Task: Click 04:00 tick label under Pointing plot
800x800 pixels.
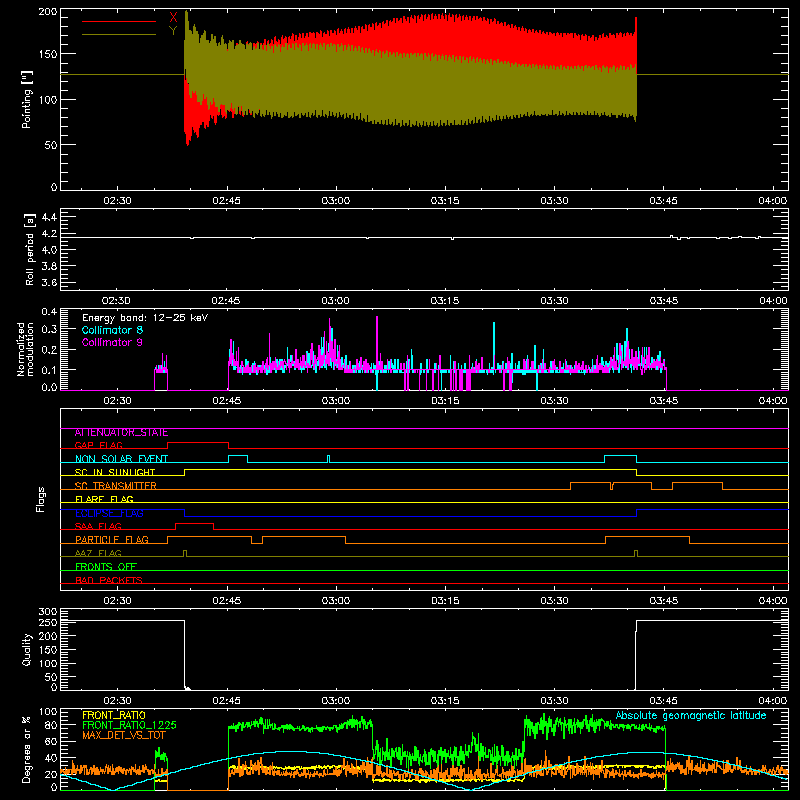Action: click(x=772, y=201)
